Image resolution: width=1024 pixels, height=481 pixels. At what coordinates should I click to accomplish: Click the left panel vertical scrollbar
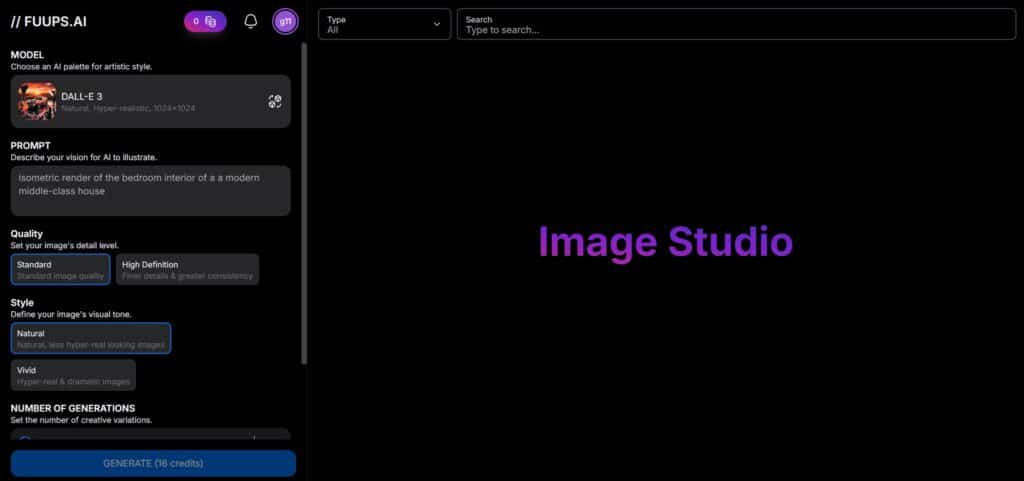pos(304,202)
